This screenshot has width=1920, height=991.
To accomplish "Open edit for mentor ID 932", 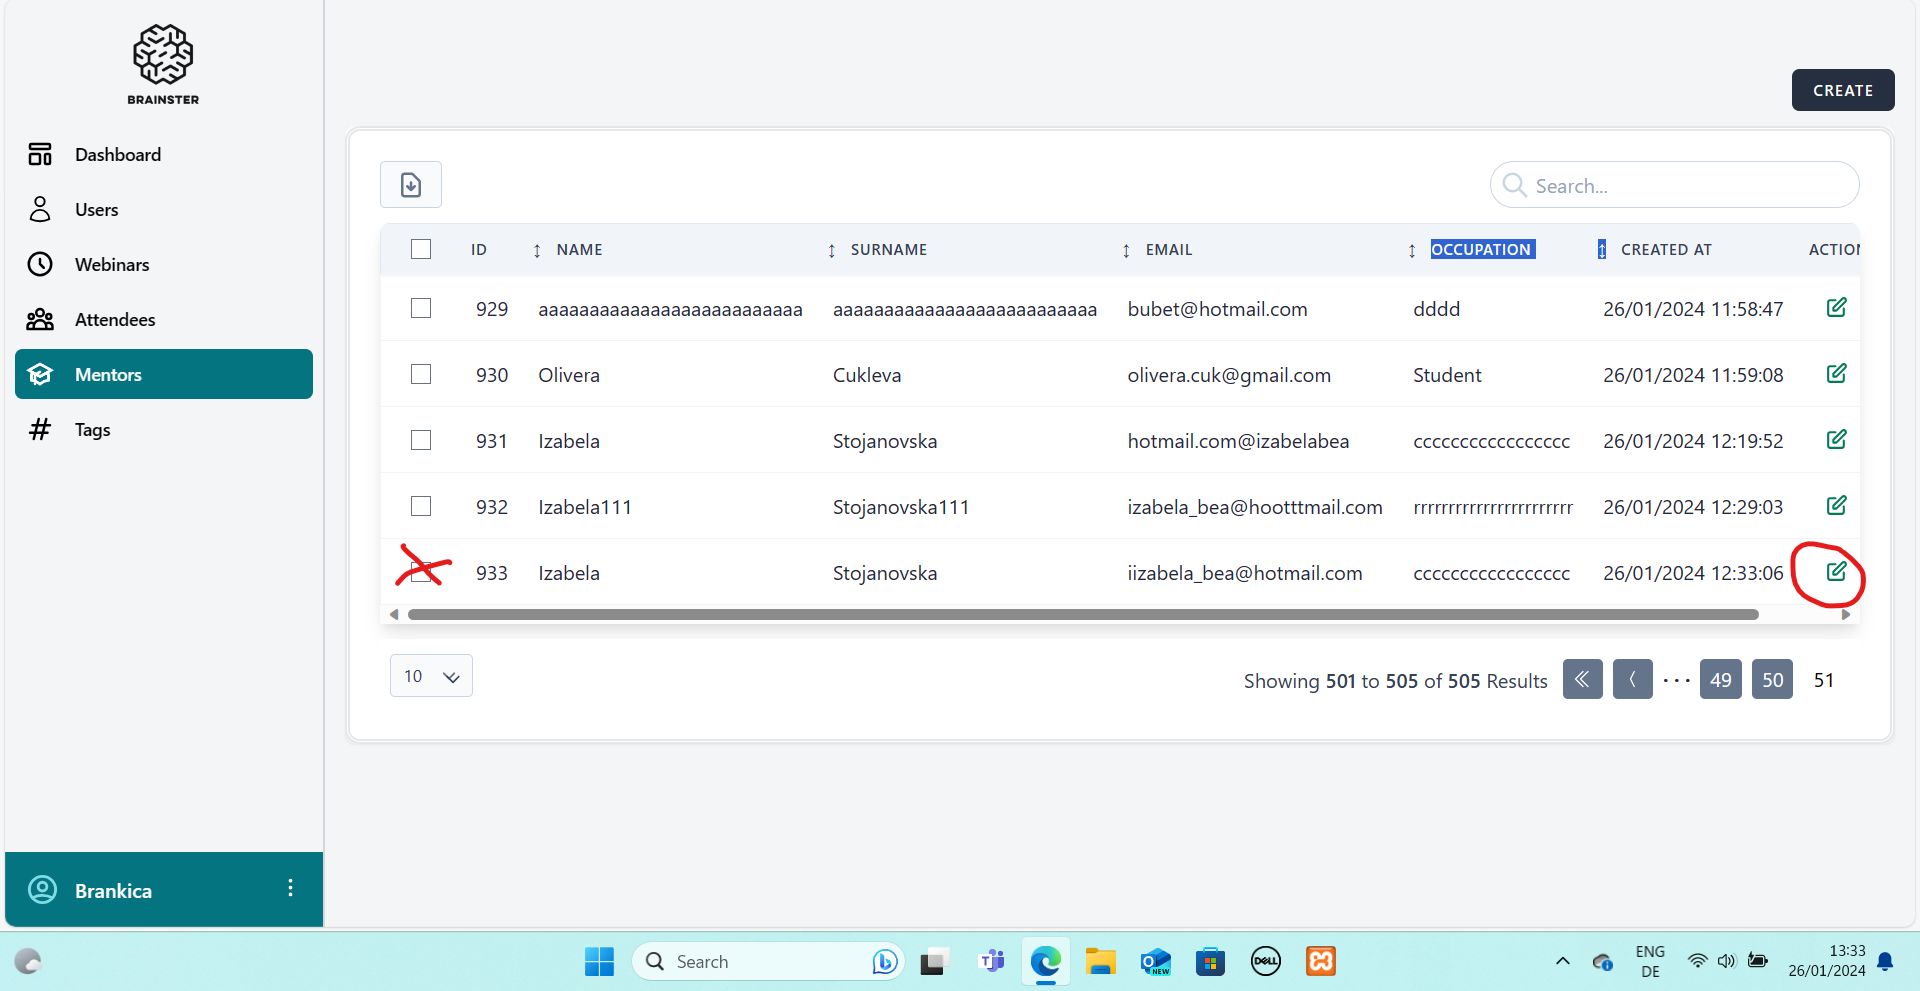I will pyautogui.click(x=1836, y=506).
